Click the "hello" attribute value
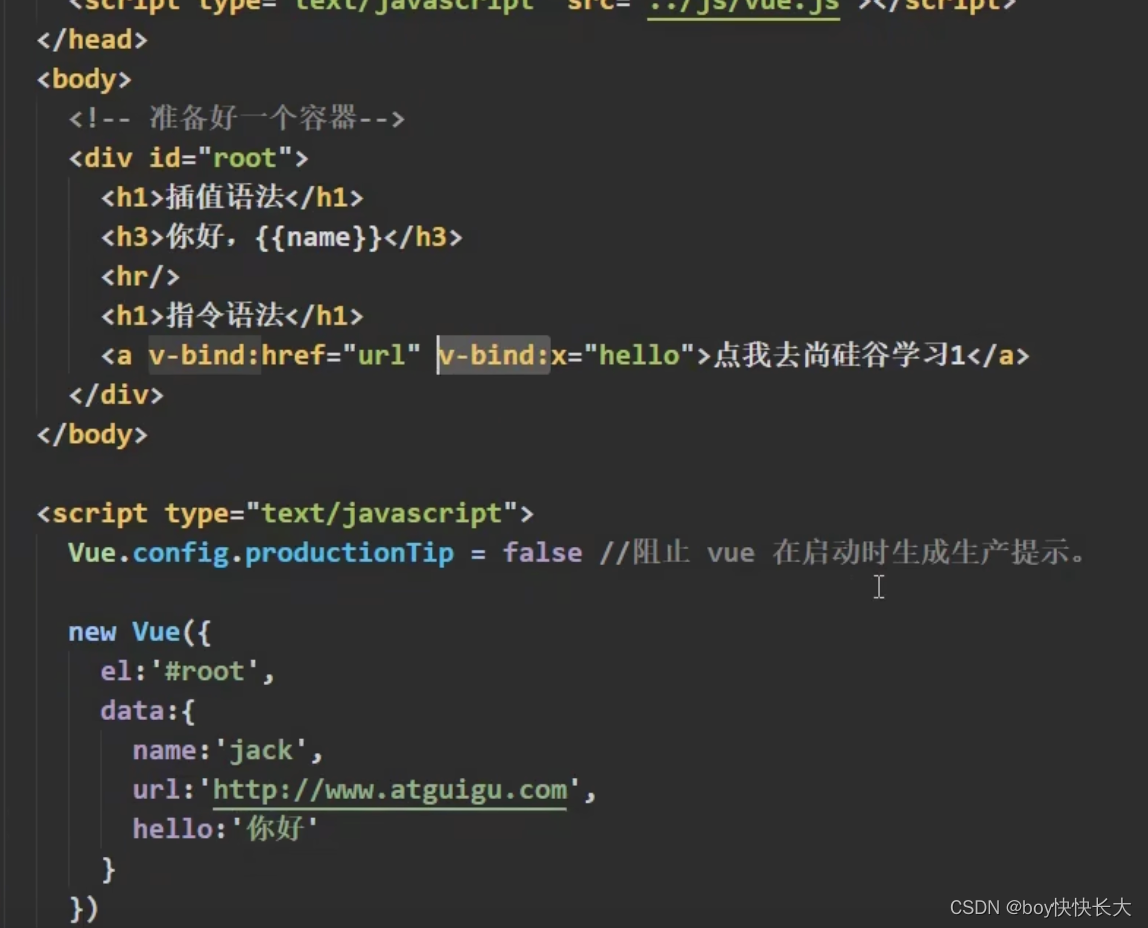 coord(639,356)
